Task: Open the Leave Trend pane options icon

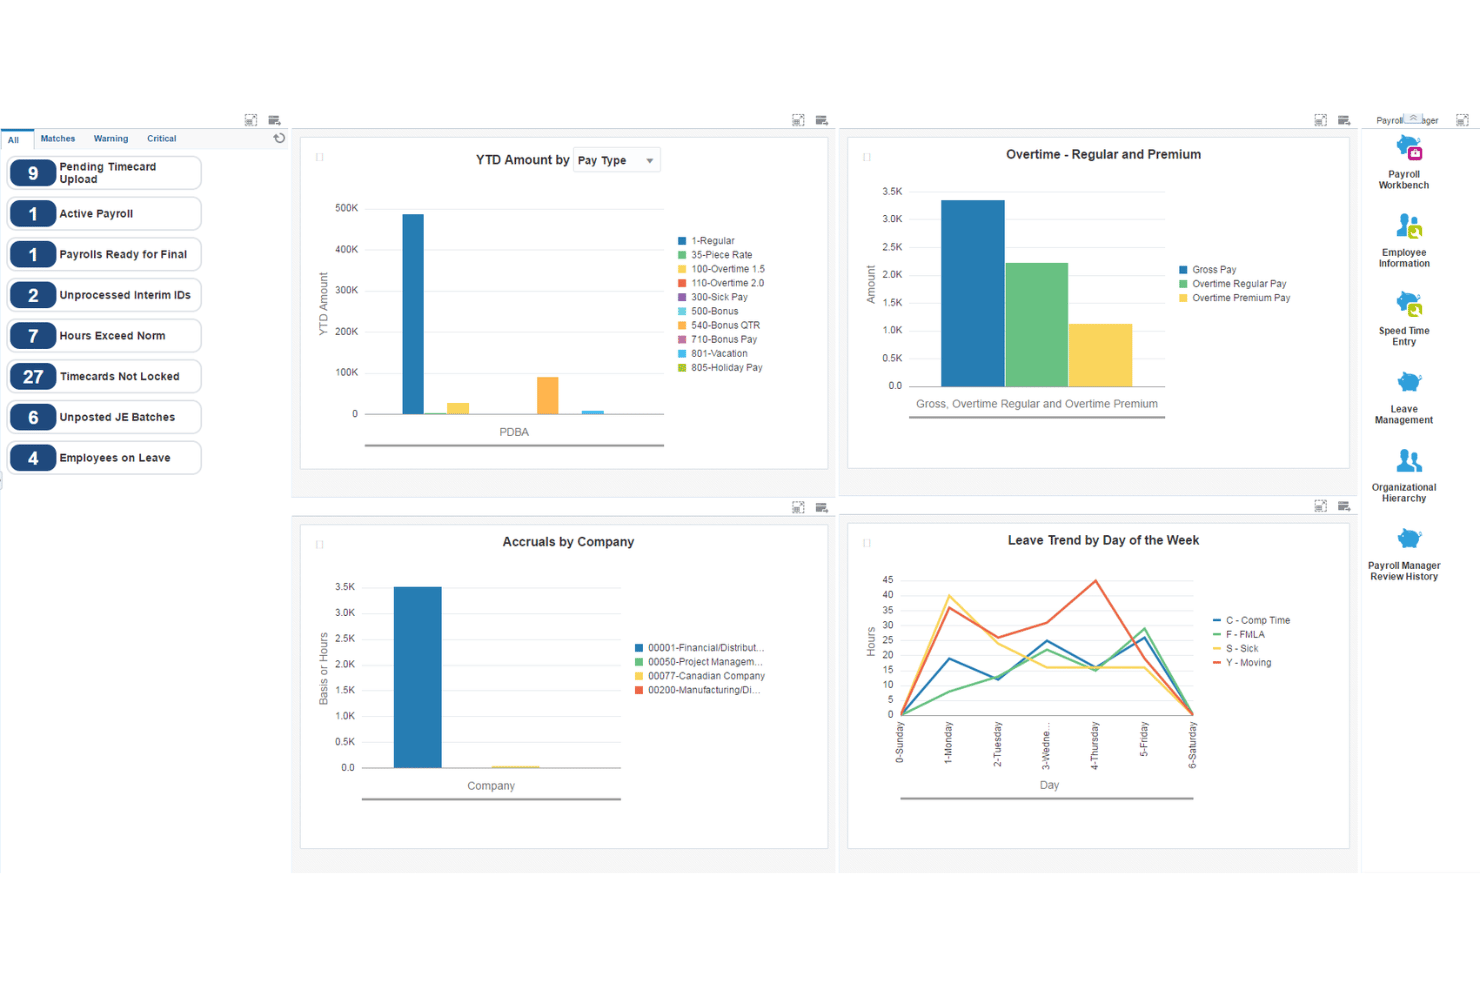Action: coord(1344,506)
